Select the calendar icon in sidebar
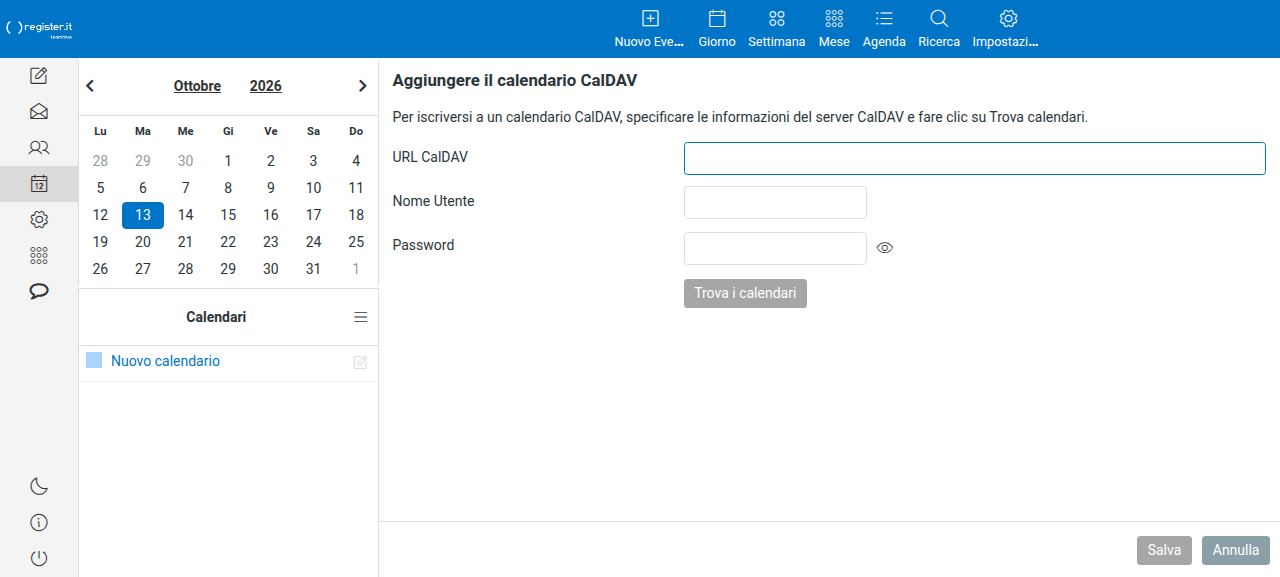Viewport: 1280px width, 577px height. coord(39,183)
